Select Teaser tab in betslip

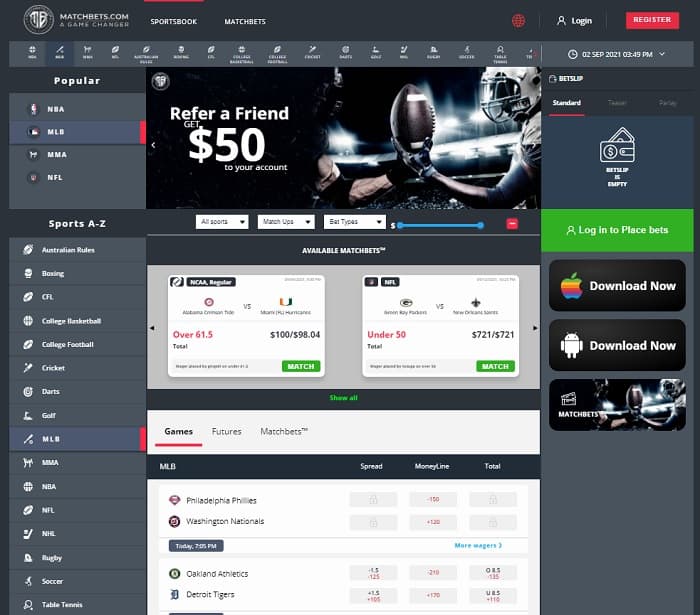click(617, 103)
